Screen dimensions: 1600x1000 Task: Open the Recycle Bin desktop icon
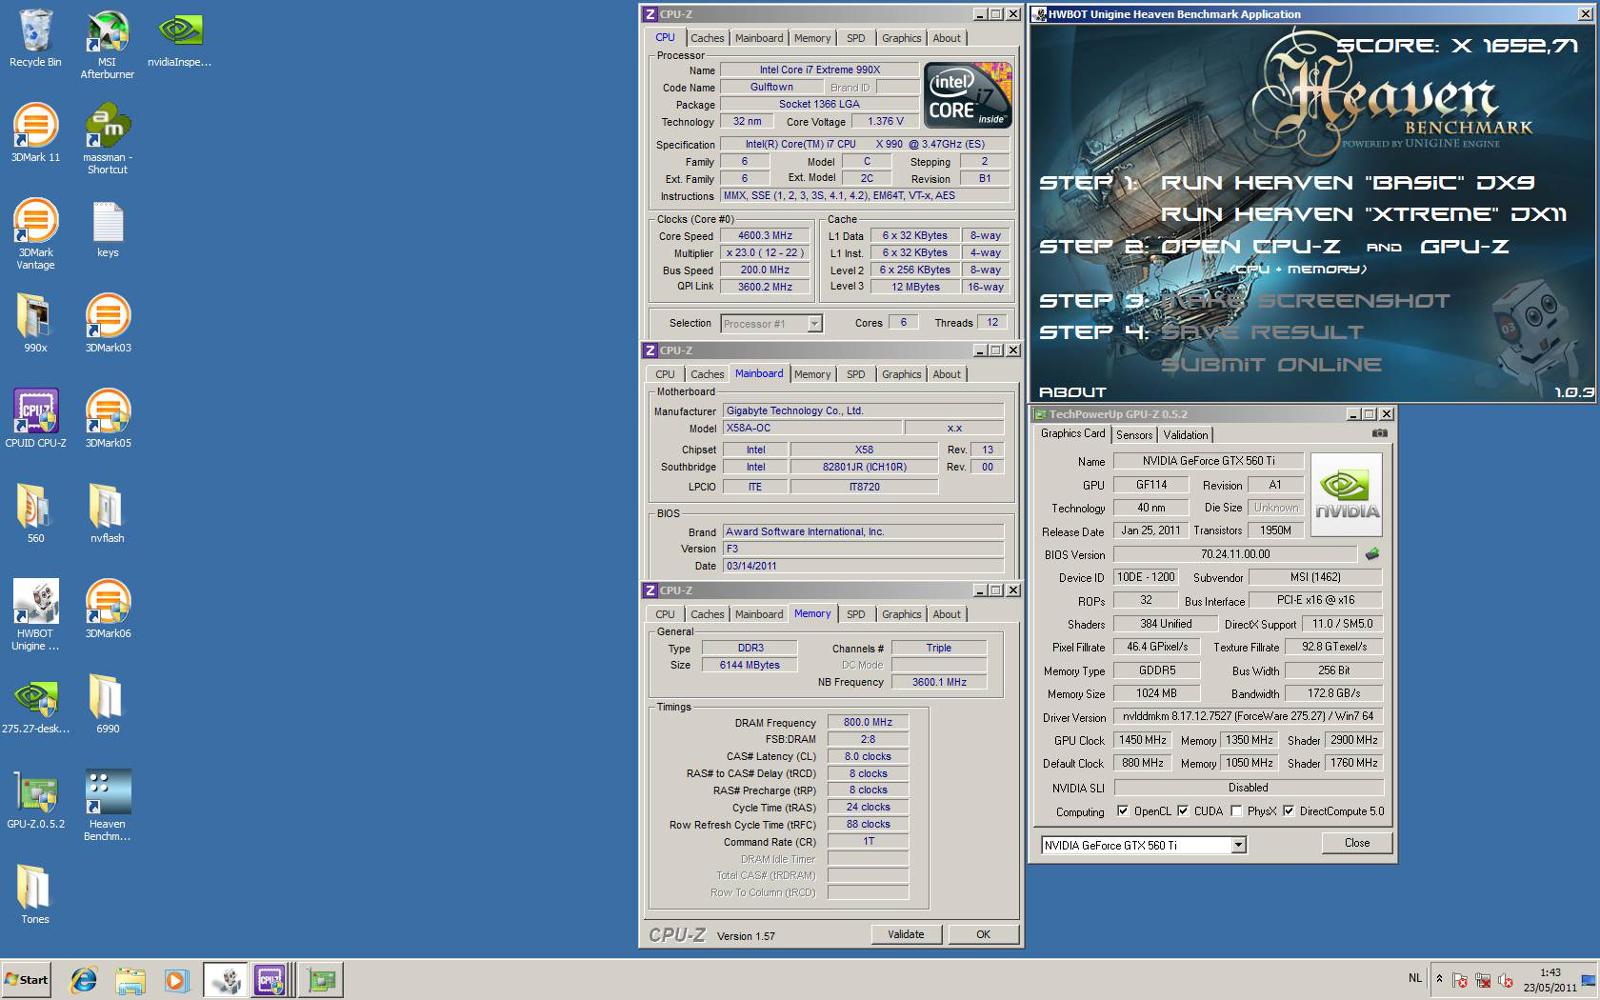(35, 40)
